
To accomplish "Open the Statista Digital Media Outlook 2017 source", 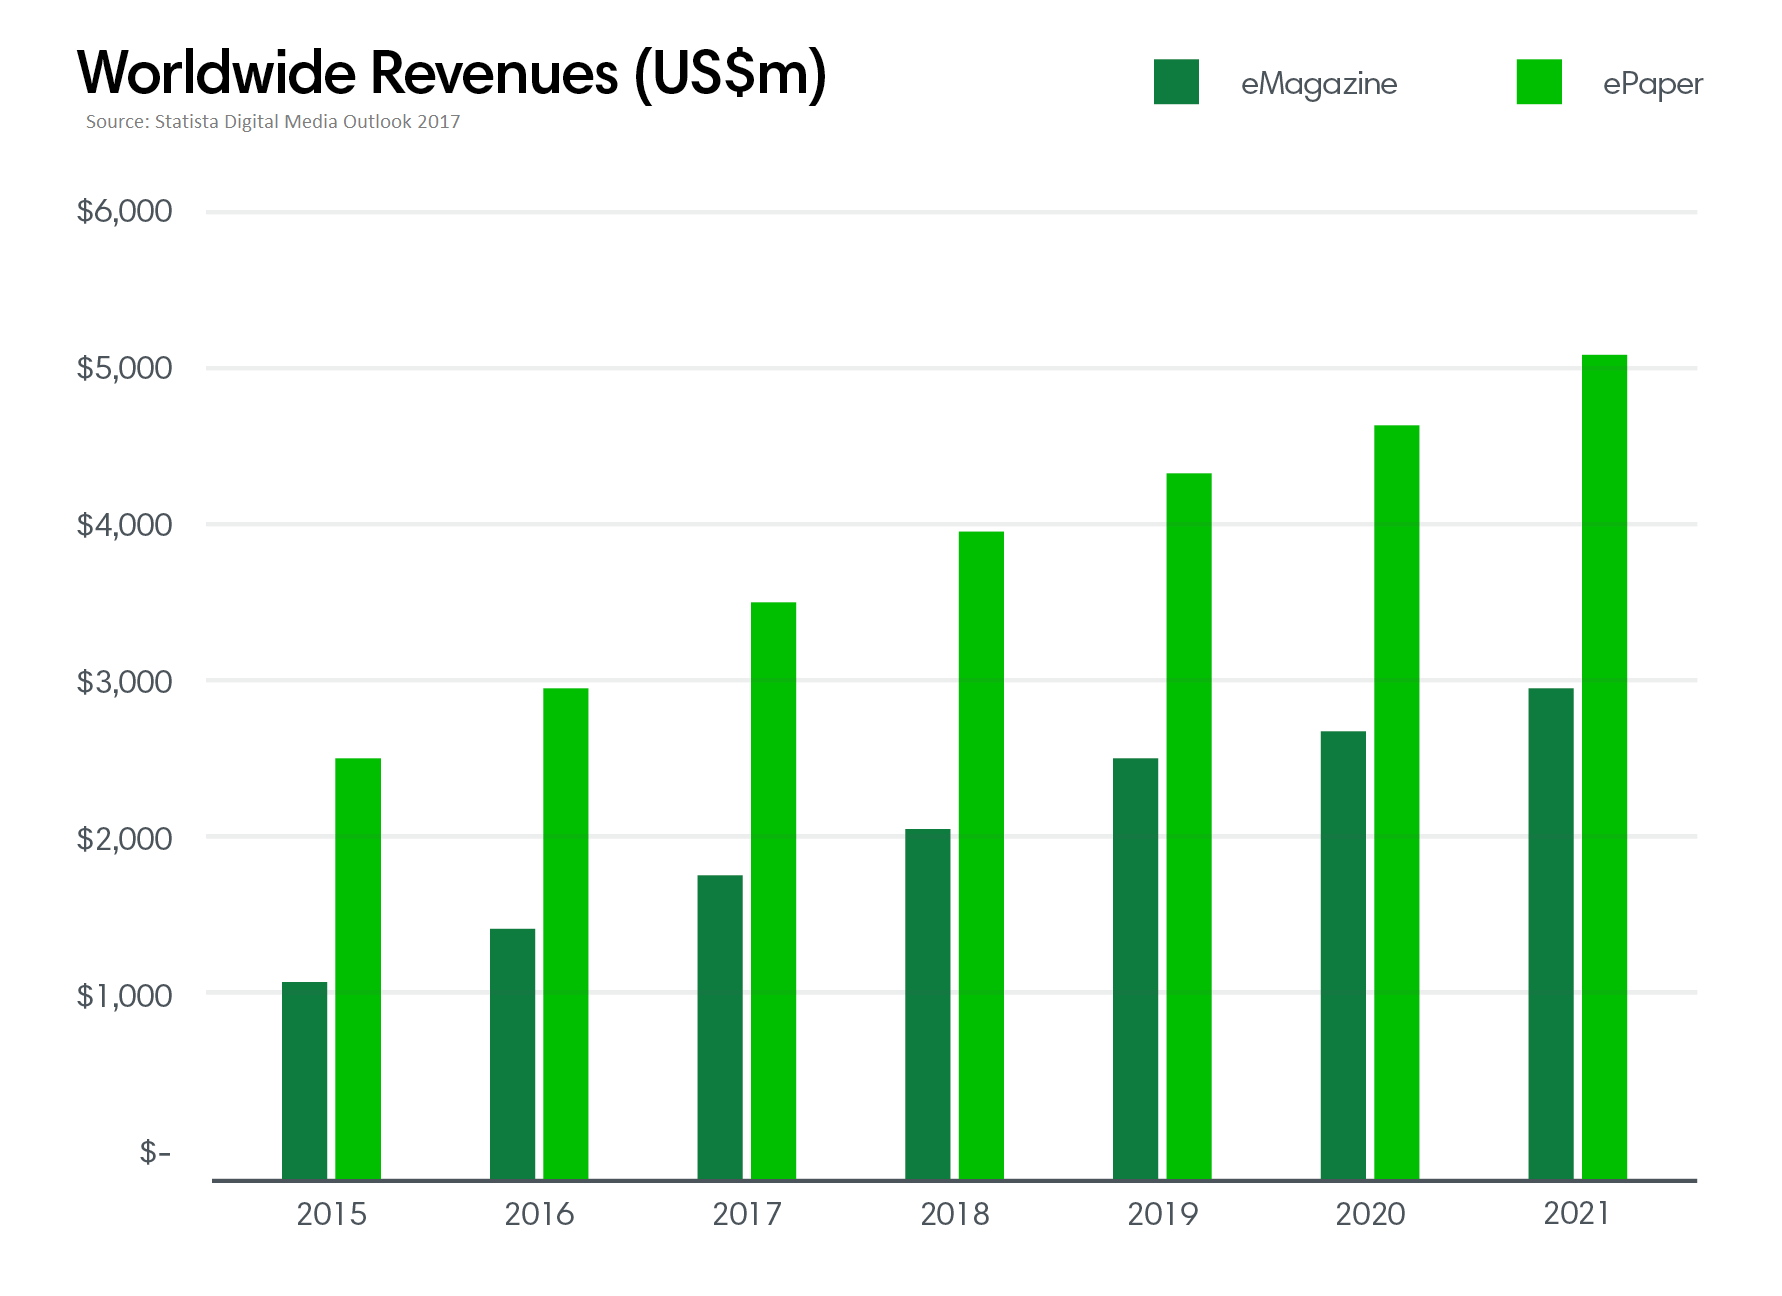I will point(272,122).
